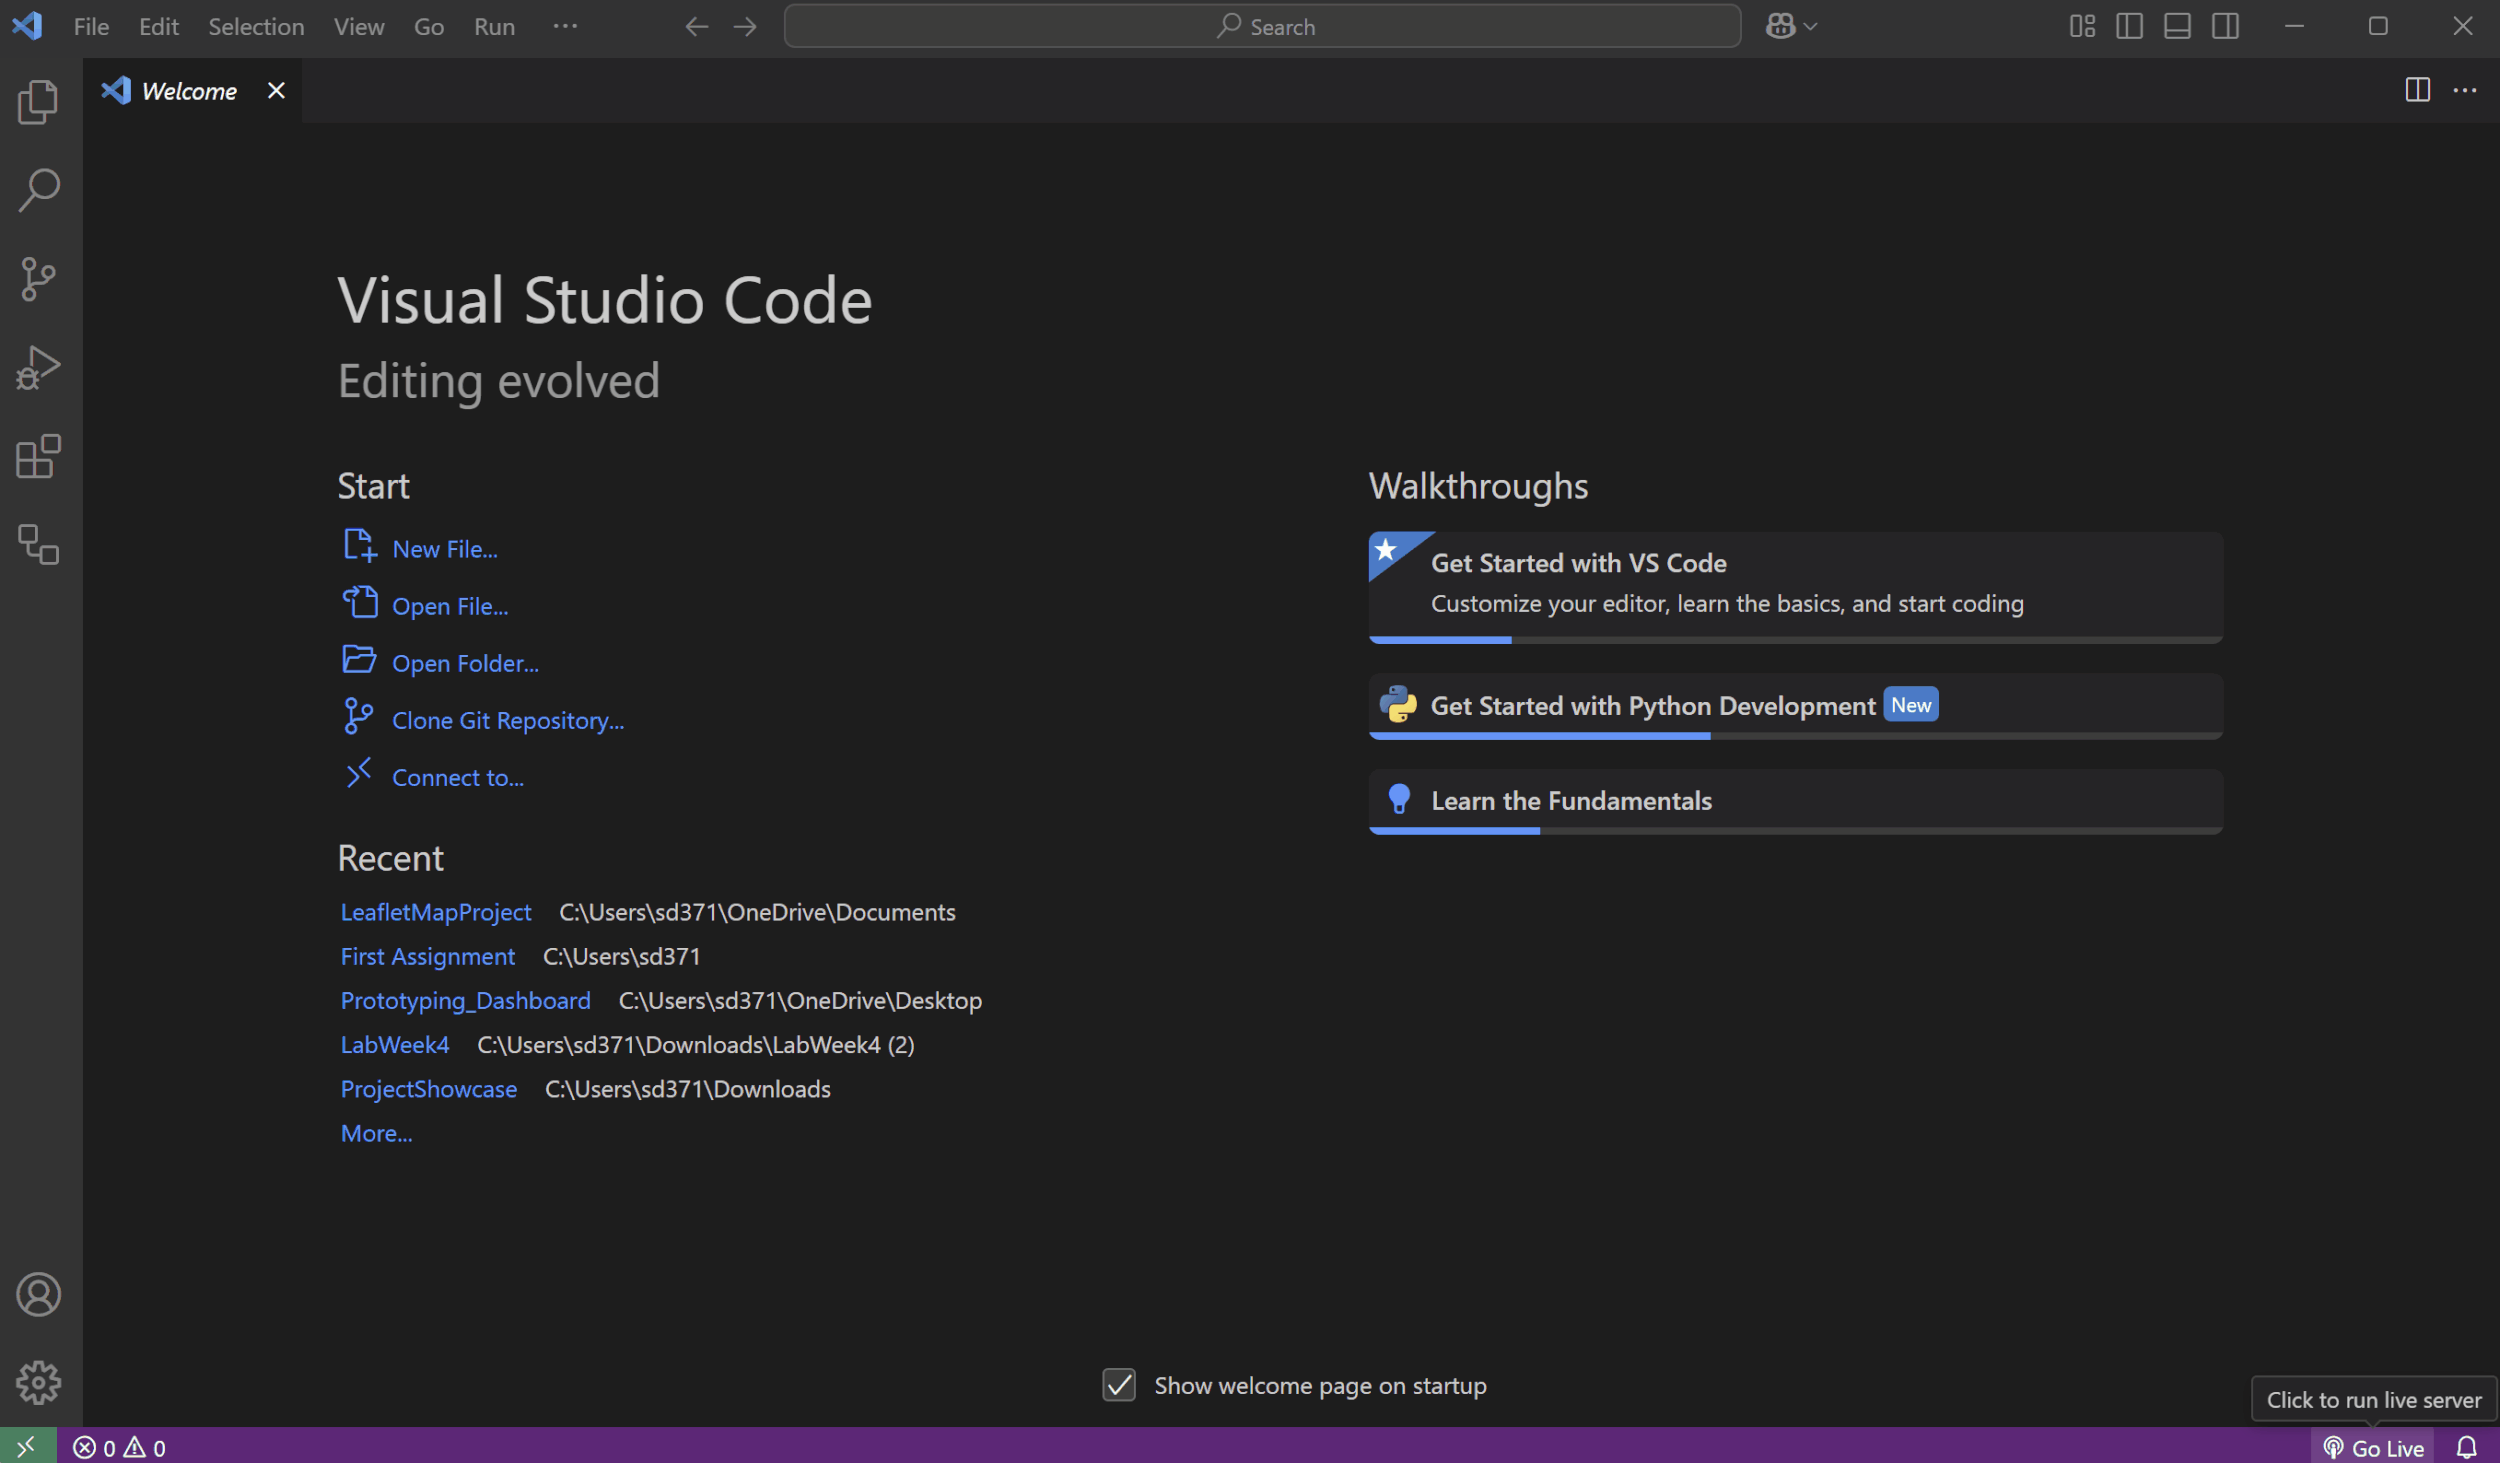Open the View menu
The width and height of the screenshot is (2500, 1463).
(x=357, y=26)
